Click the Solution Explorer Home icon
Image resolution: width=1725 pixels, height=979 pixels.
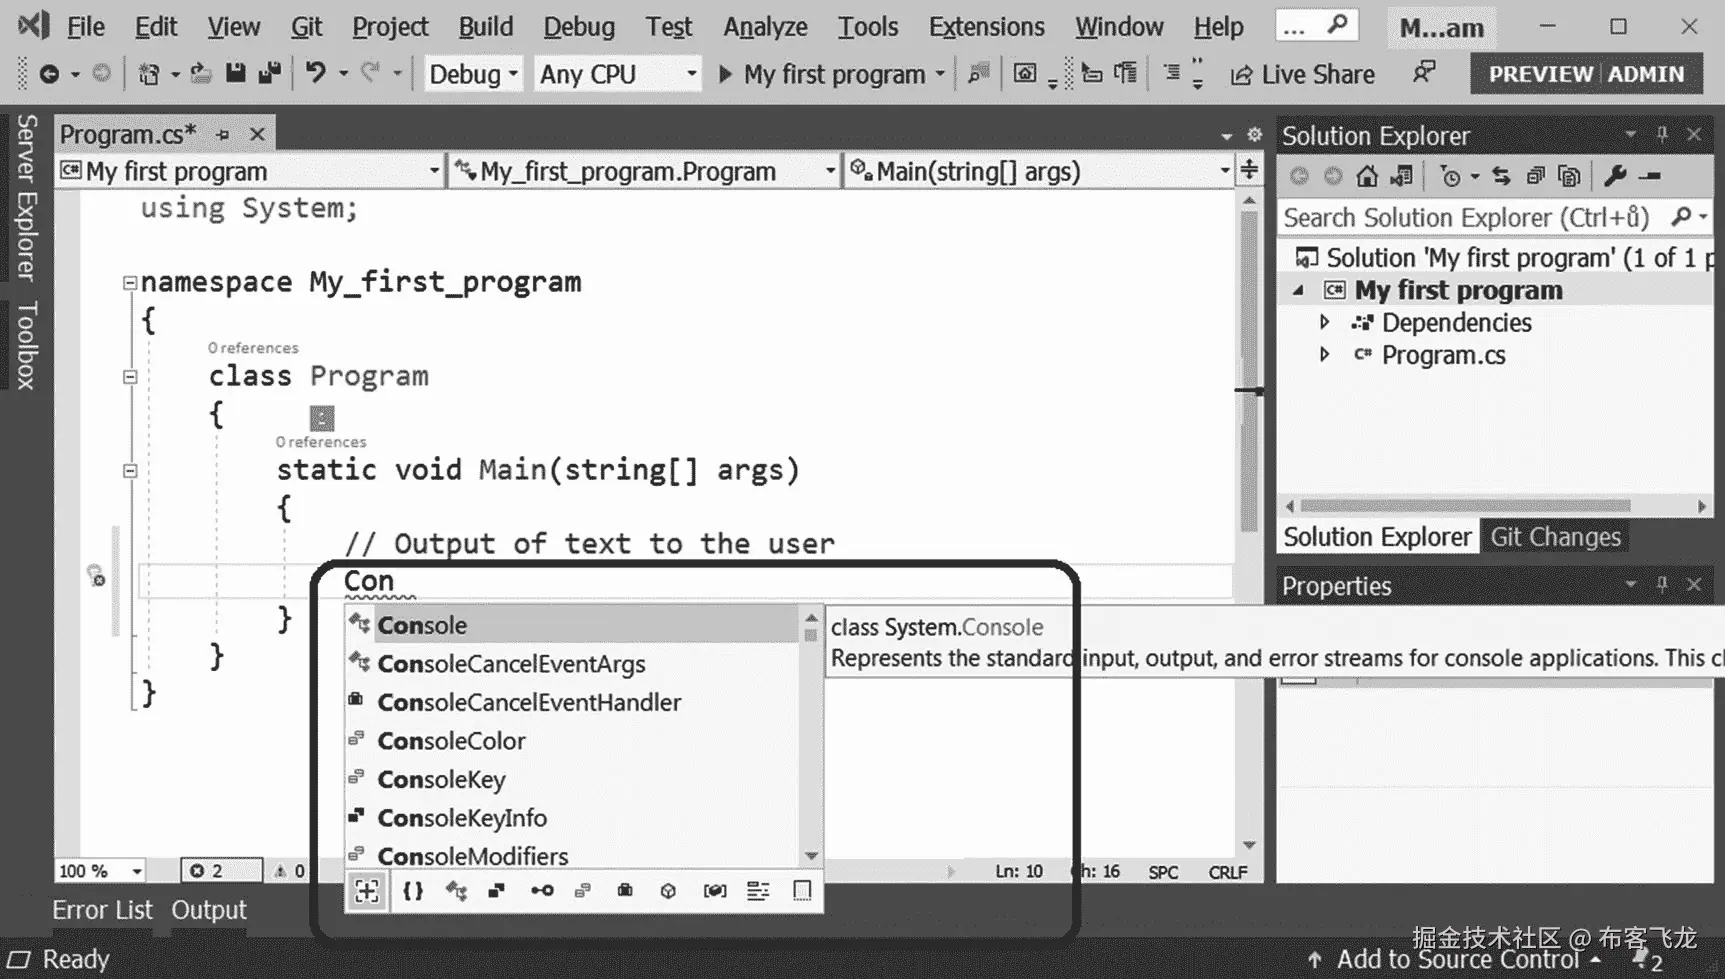1367,176
